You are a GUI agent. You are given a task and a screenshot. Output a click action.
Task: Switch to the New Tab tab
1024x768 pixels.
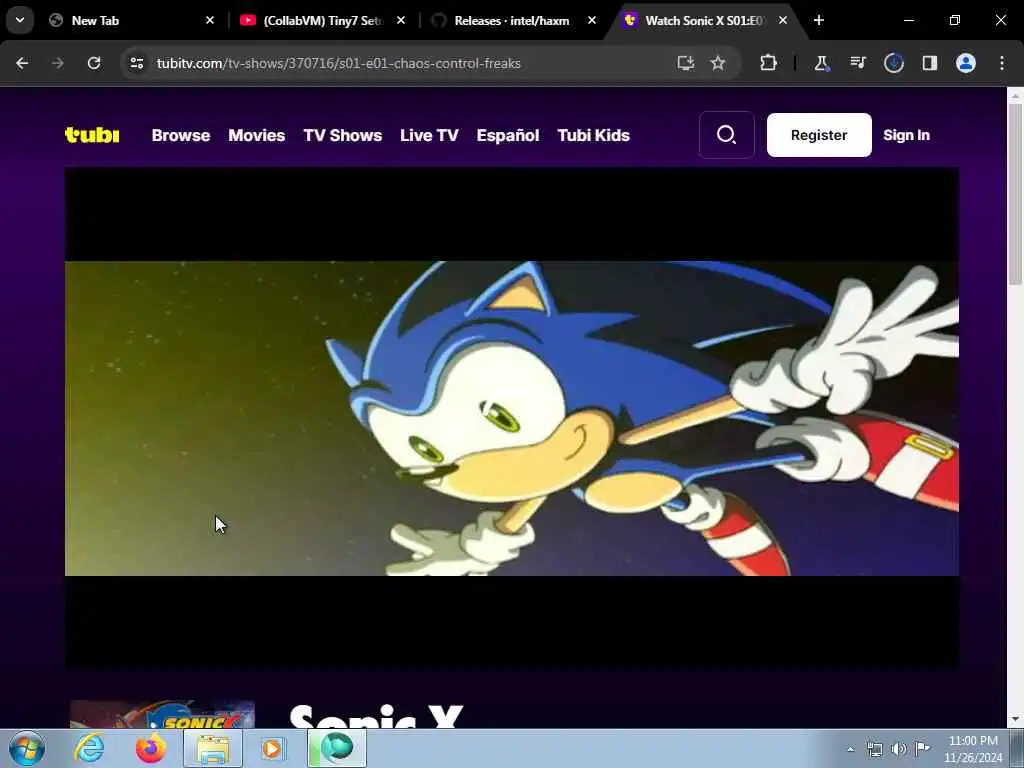tap(129, 20)
